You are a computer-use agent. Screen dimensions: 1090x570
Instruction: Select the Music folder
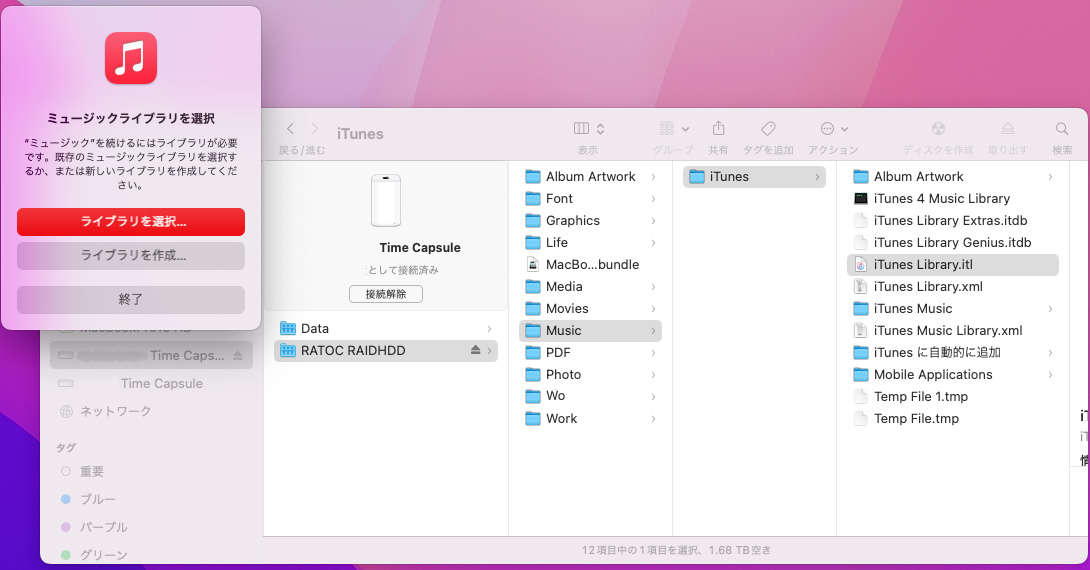click(590, 331)
